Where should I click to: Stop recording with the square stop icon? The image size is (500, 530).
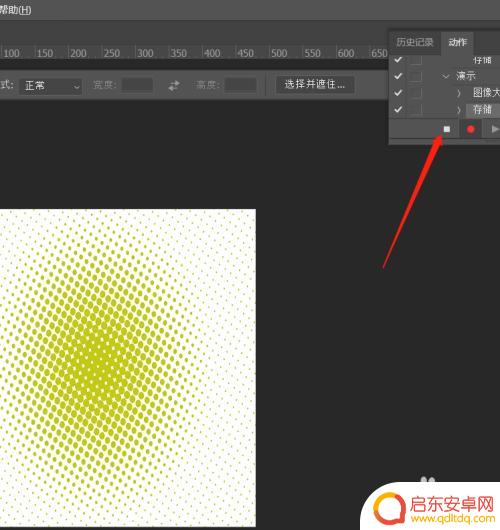point(447,129)
